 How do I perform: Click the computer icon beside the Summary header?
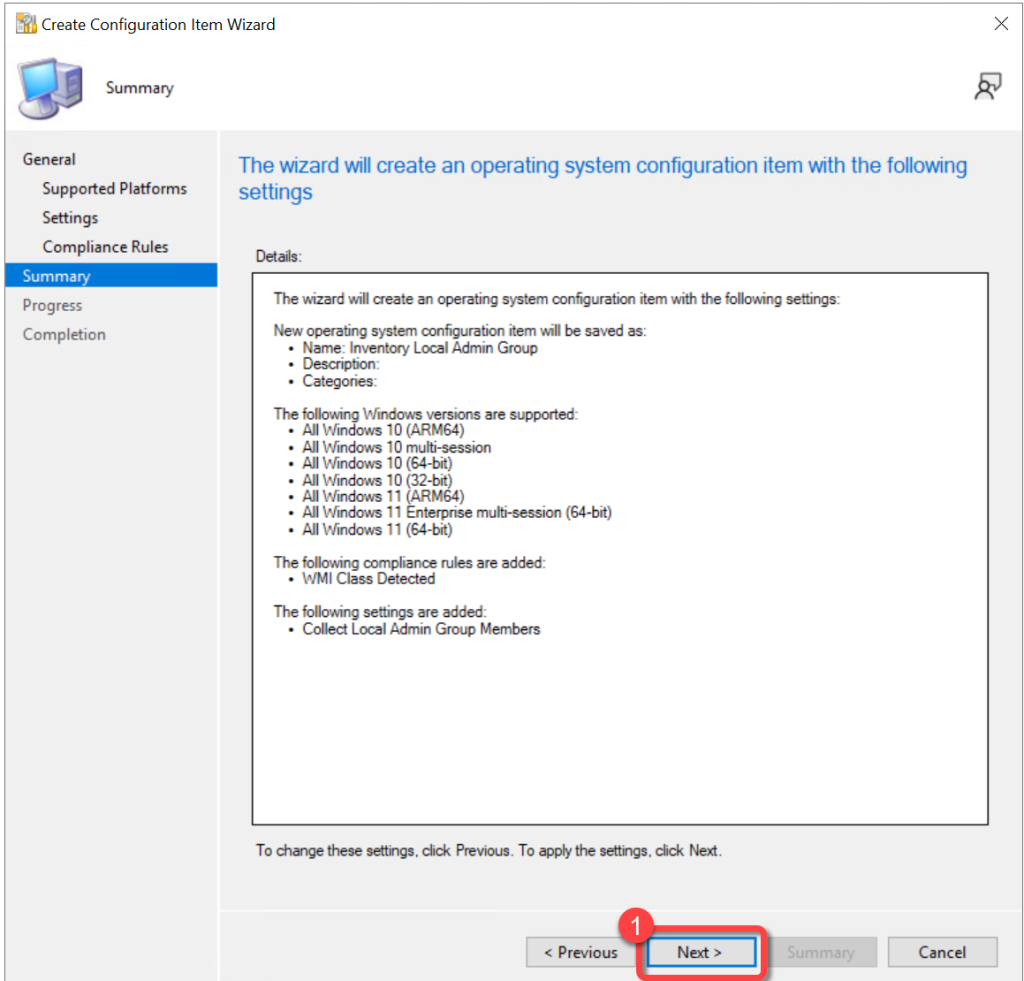52,88
